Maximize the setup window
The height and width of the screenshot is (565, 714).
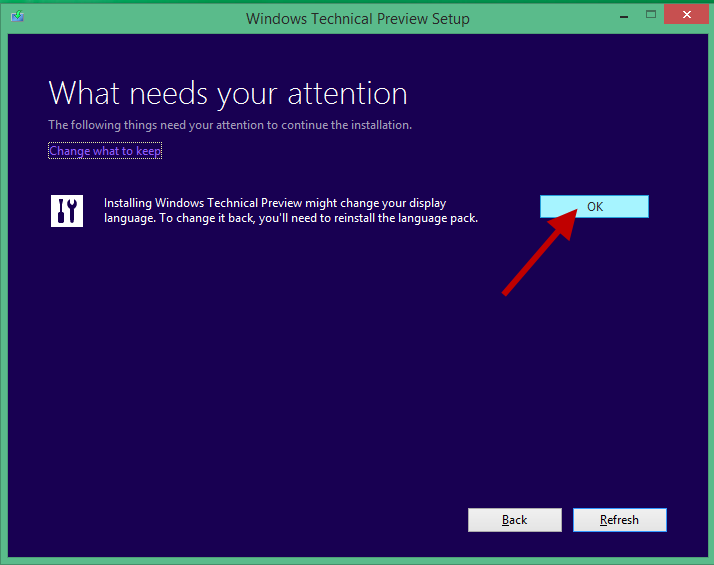pos(651,15)
